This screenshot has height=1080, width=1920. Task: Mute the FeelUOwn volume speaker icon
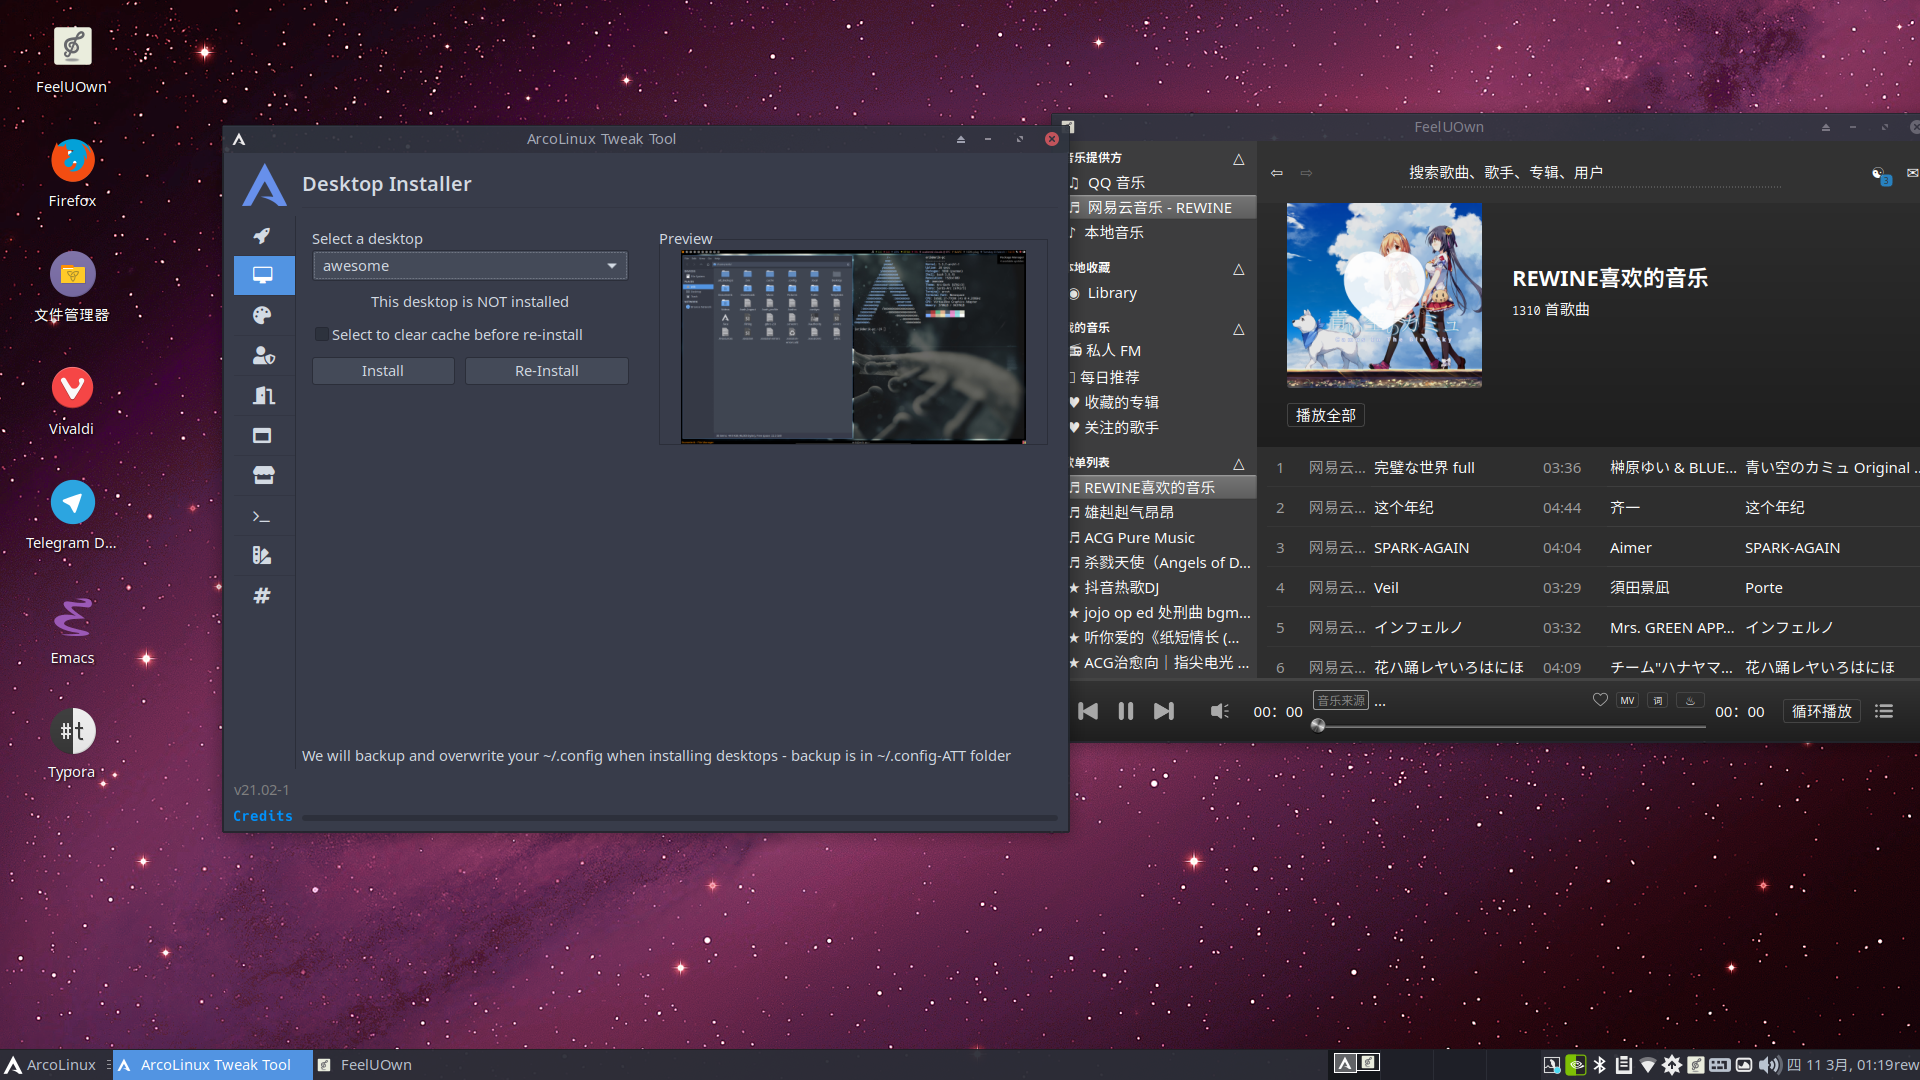1220,711
